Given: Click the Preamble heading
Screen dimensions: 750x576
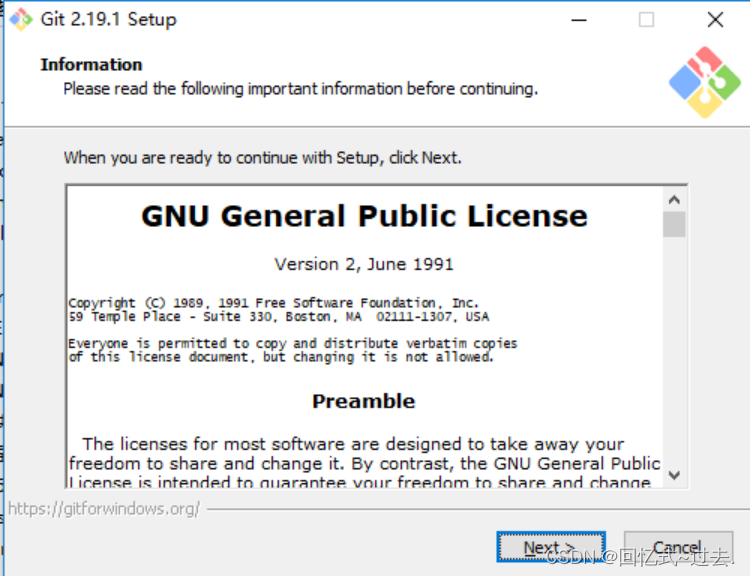Looking at the screenshot, I should pyautogui.click(x=364, y=401).
